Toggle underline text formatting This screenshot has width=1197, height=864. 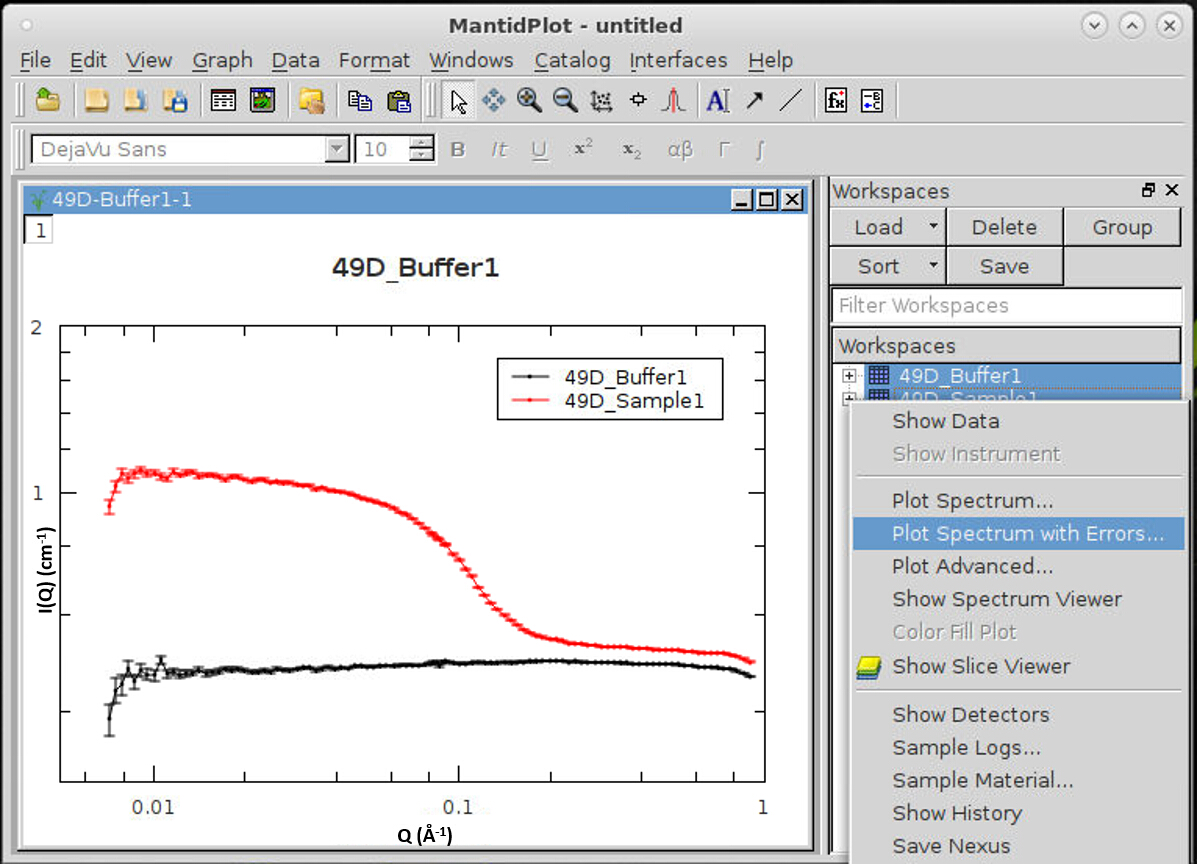pyautogui.click(x=540, y=150)
